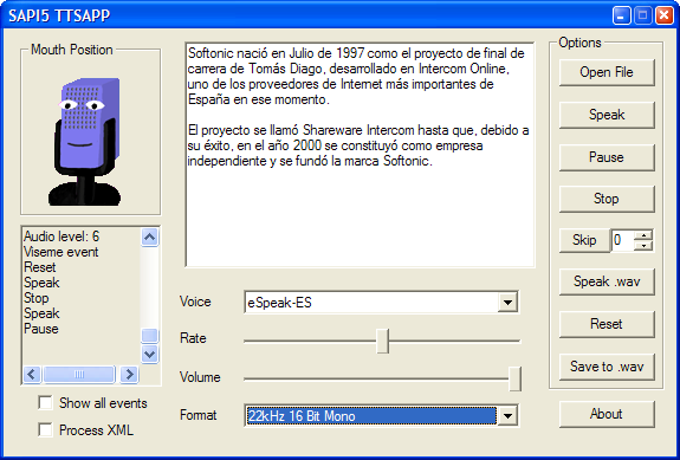
Task: Click into the skip value field
Action: (623, 240)
